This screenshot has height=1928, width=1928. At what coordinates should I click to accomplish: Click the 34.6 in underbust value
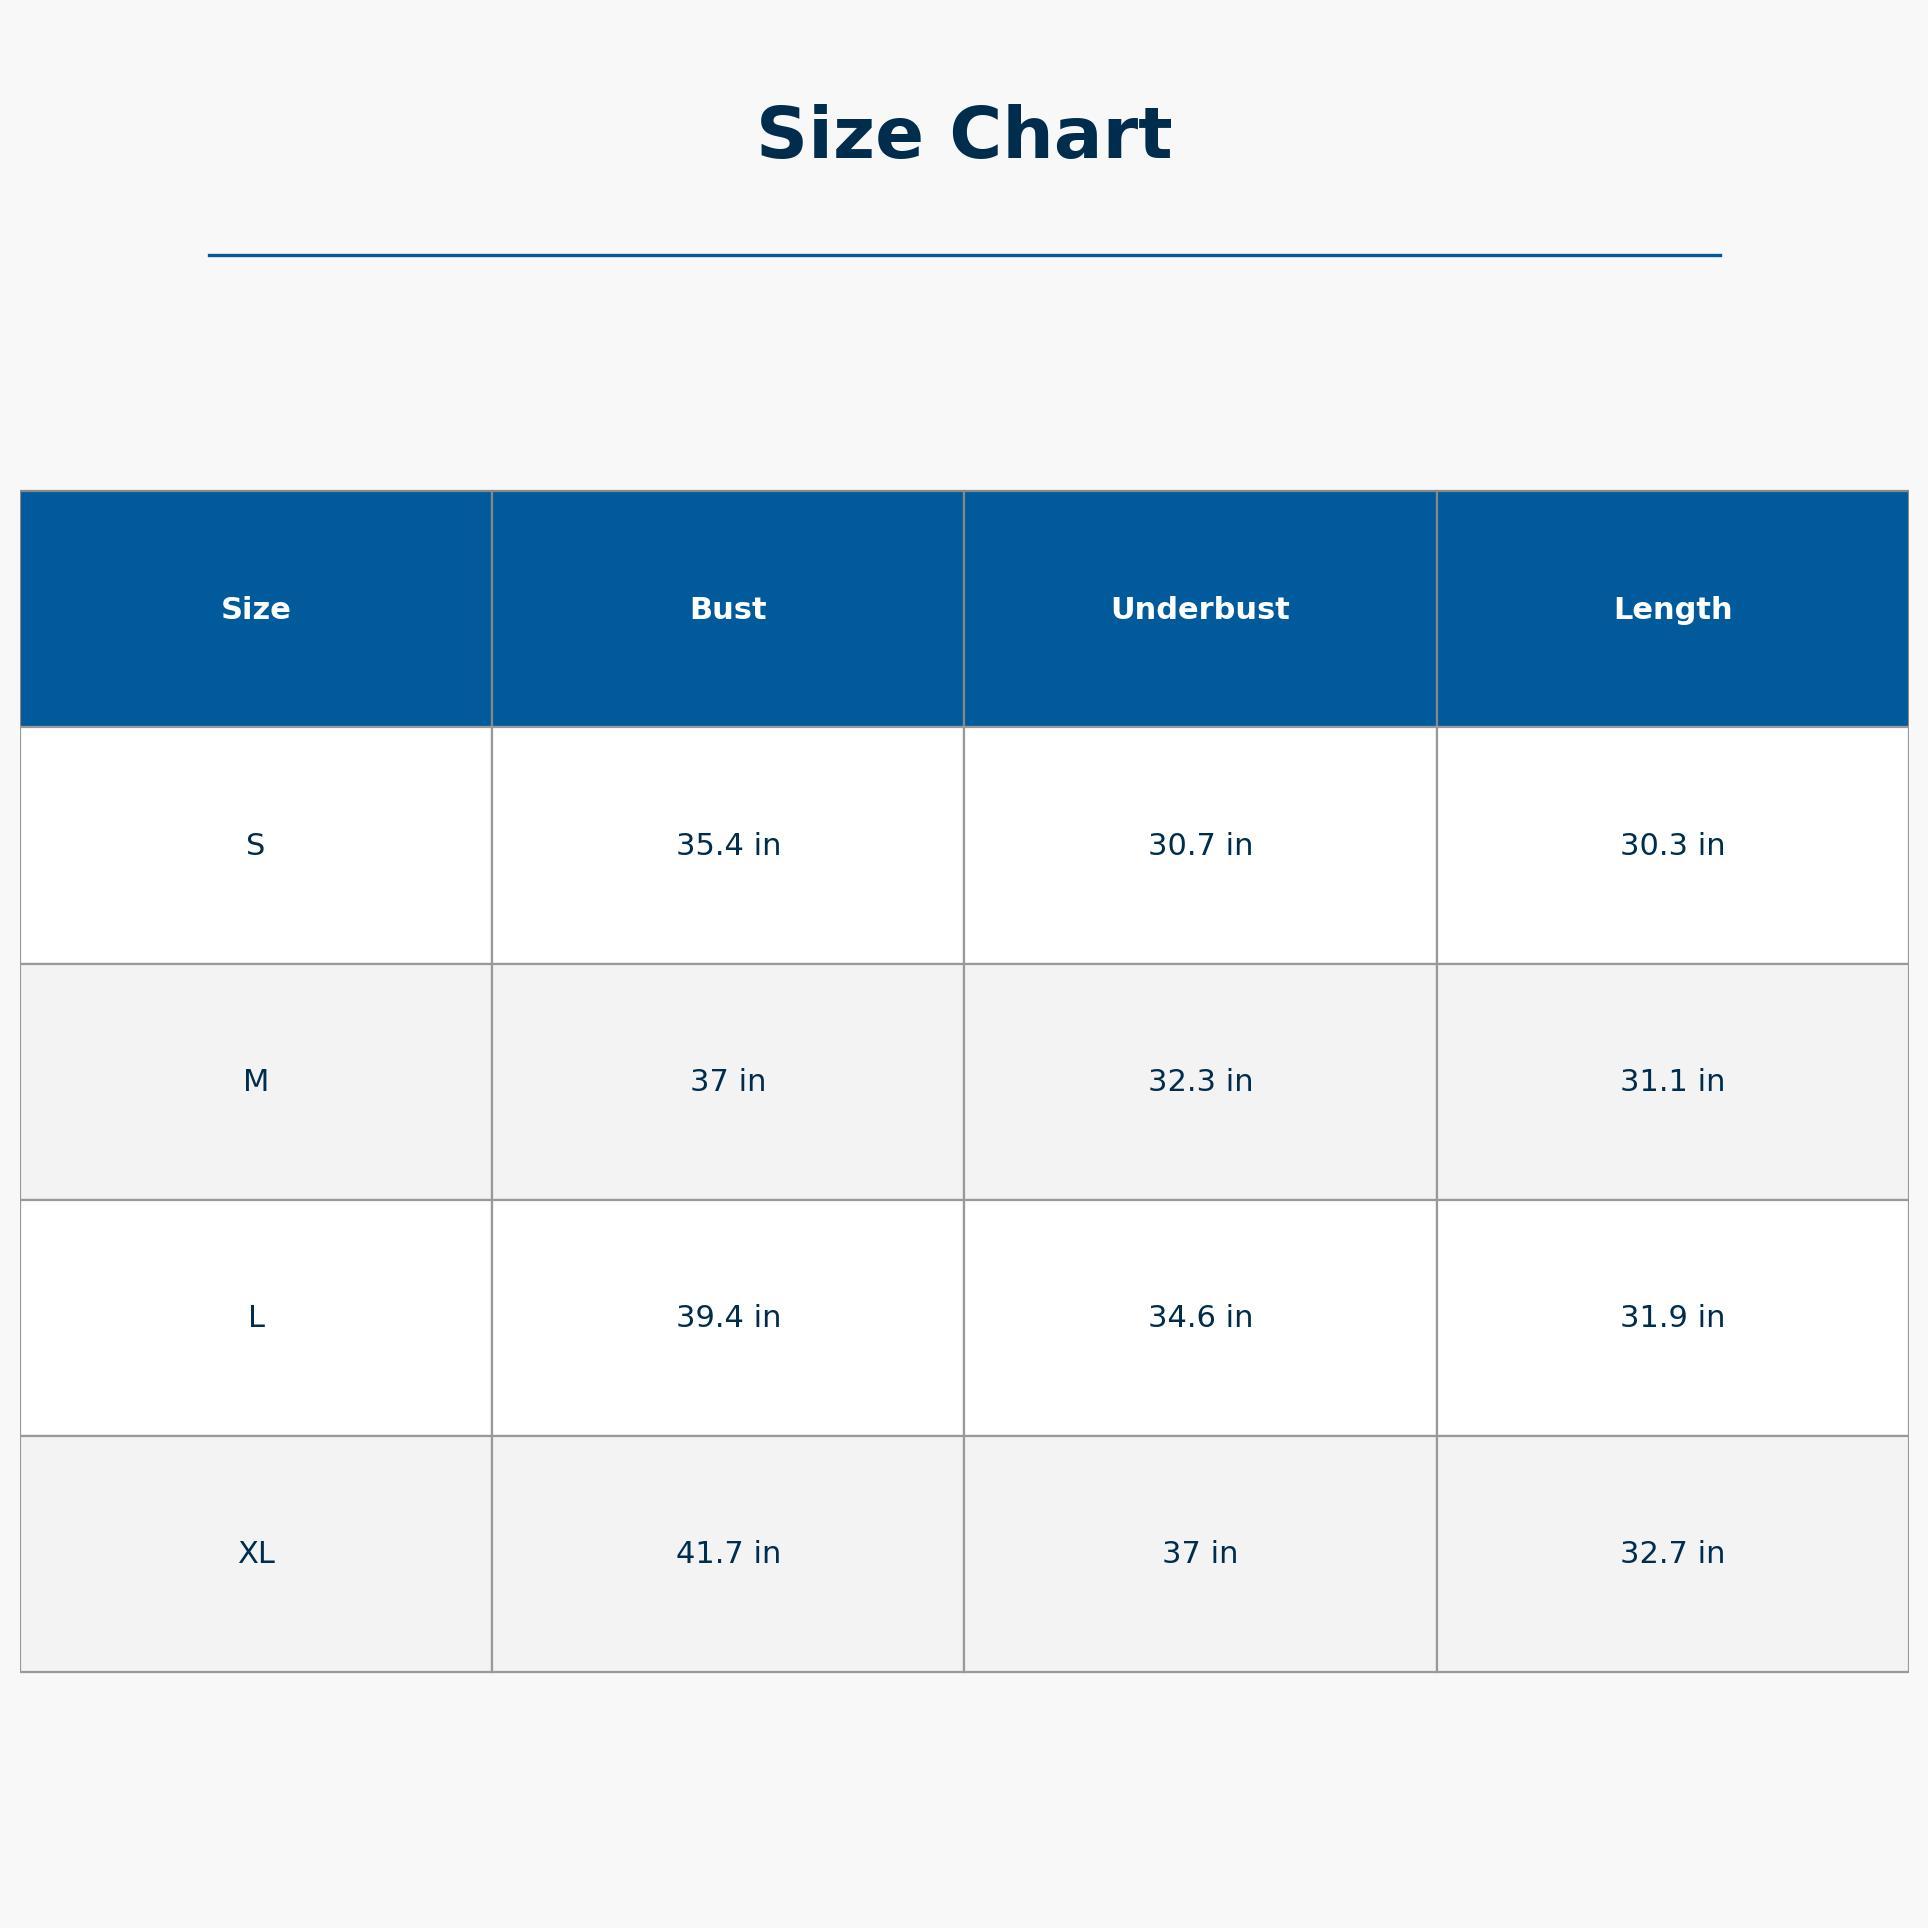pyautogui.click(x=1200, y=1317)
